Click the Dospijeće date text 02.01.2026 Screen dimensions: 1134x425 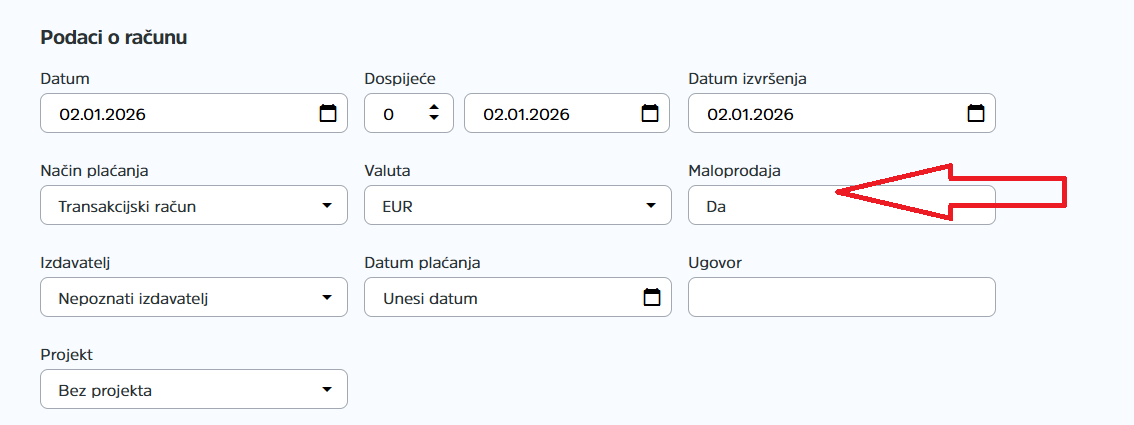click(x=527, y=114)
